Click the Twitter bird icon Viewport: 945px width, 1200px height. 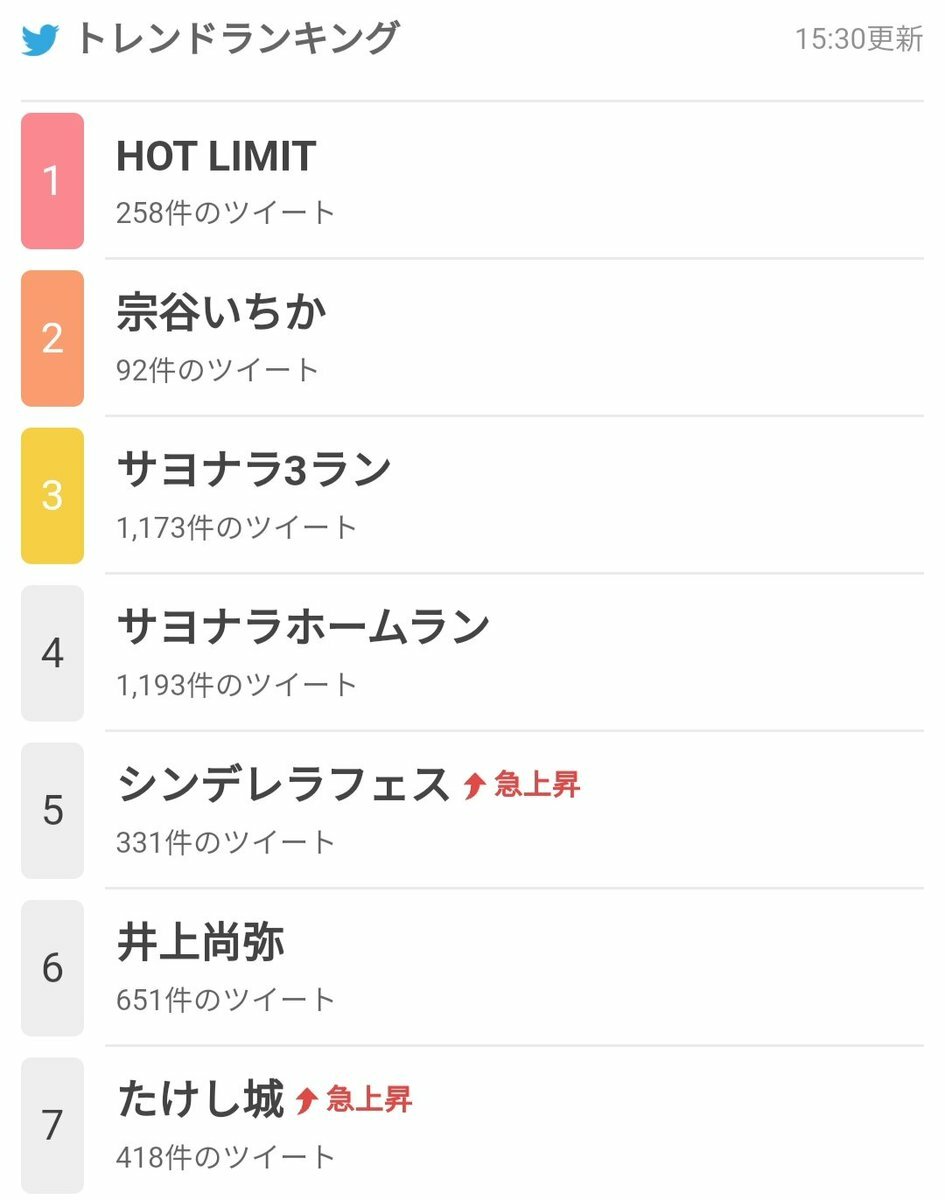(x=41, y=40)
